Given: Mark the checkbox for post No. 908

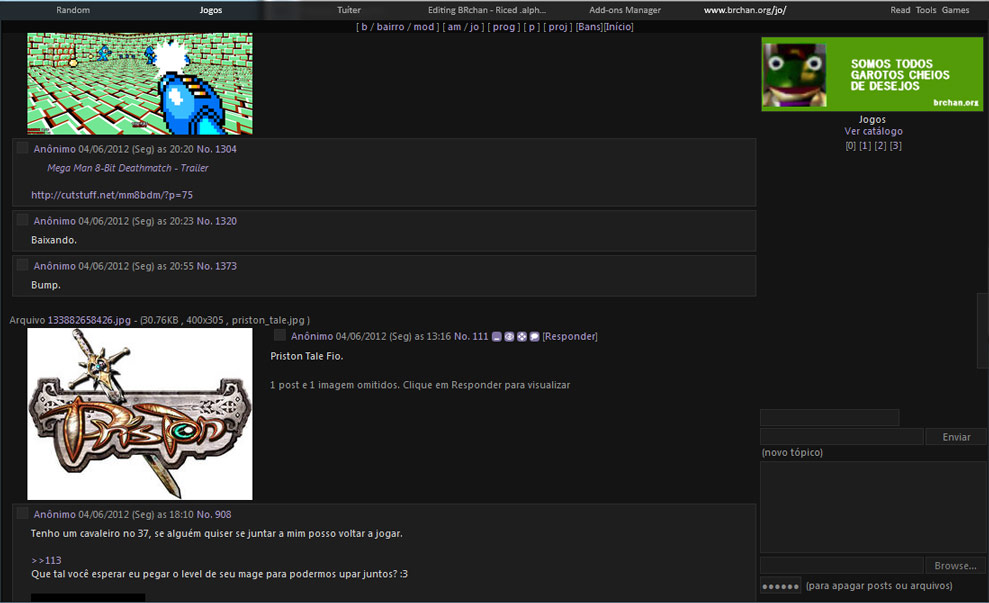Looking at the screenshot, I should pos(23,513).
